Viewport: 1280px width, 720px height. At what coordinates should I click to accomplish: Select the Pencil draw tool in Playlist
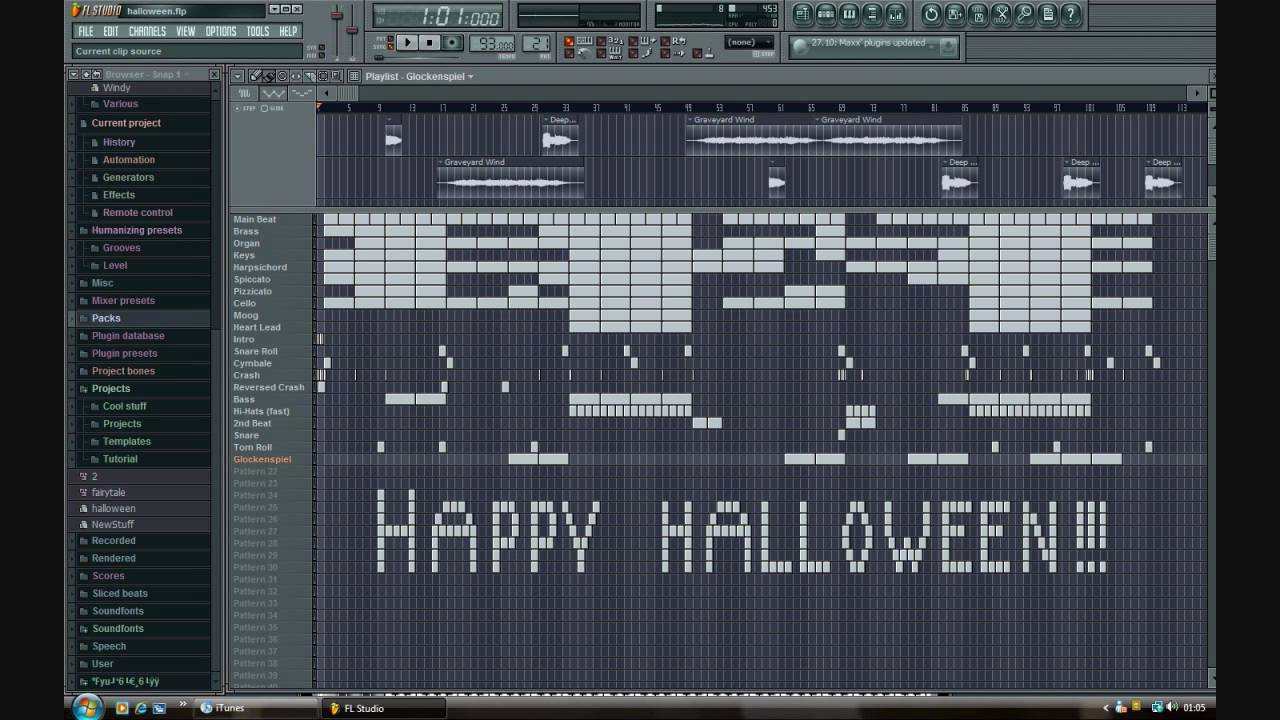coord(255,76)
